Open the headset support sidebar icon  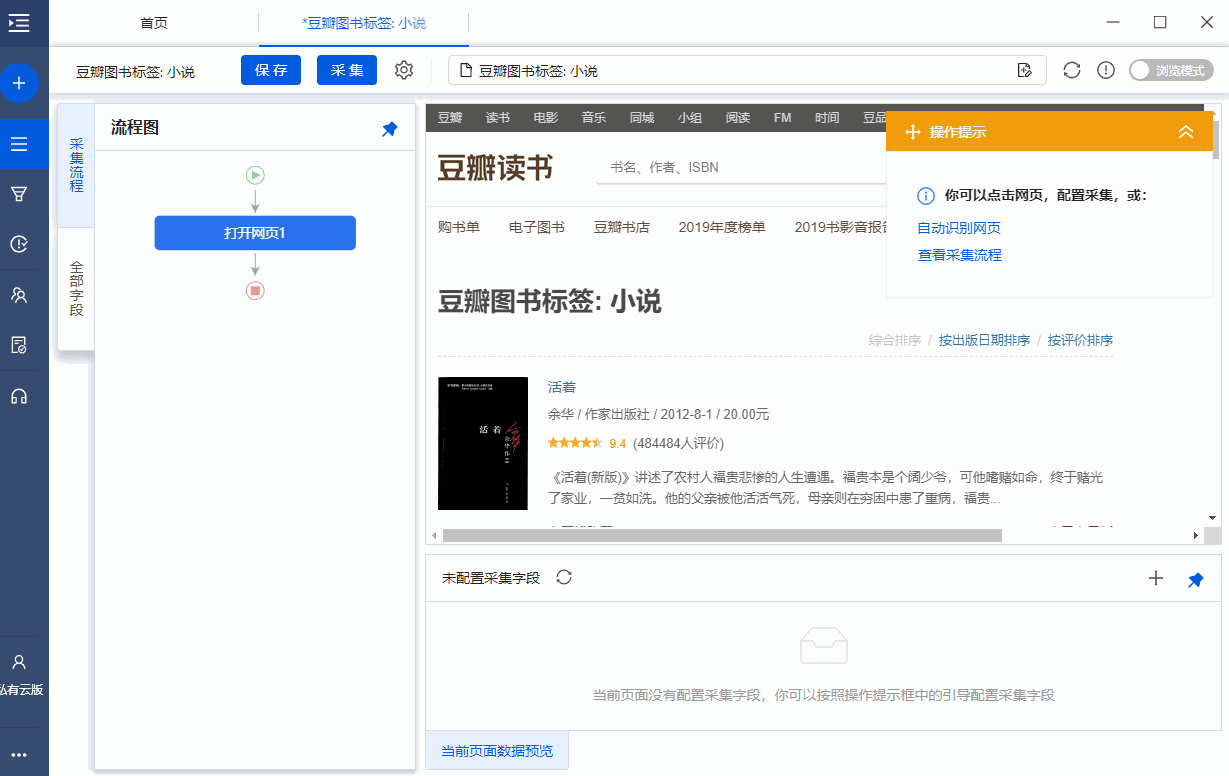[19, 396]
